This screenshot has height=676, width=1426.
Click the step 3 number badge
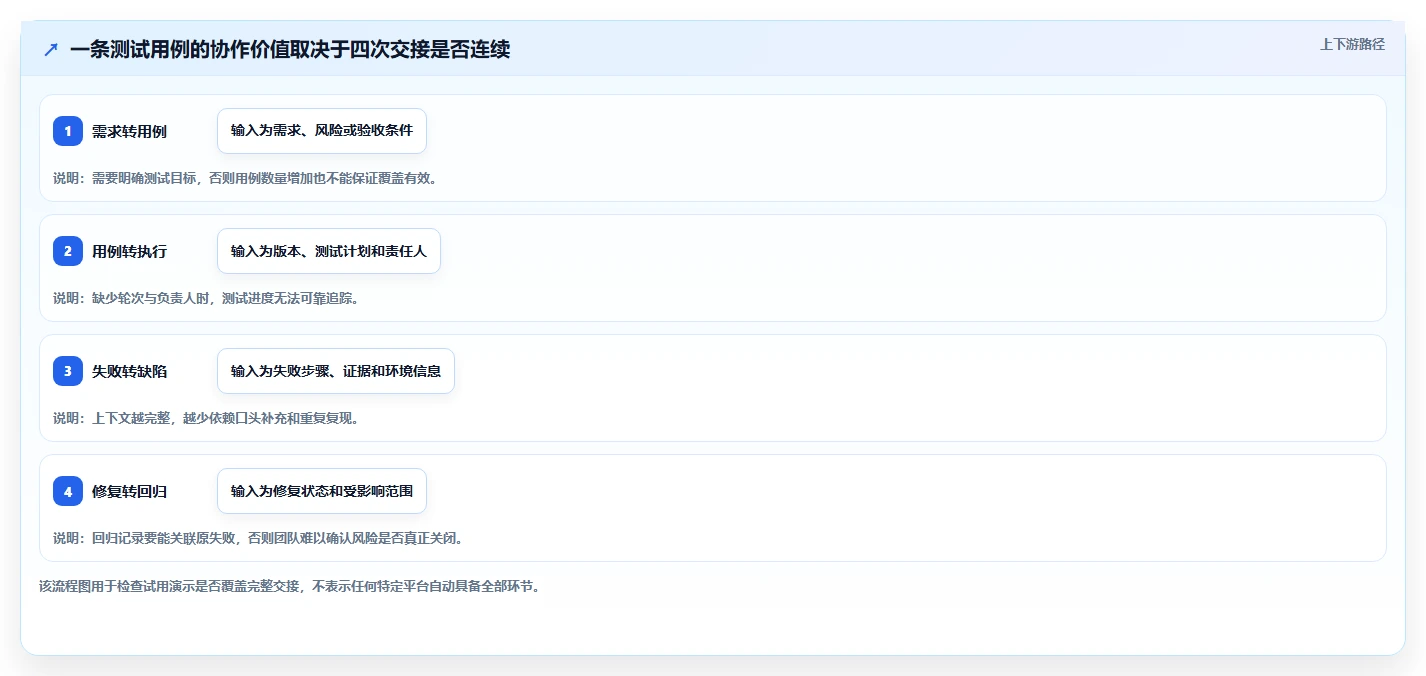[68, 371]
